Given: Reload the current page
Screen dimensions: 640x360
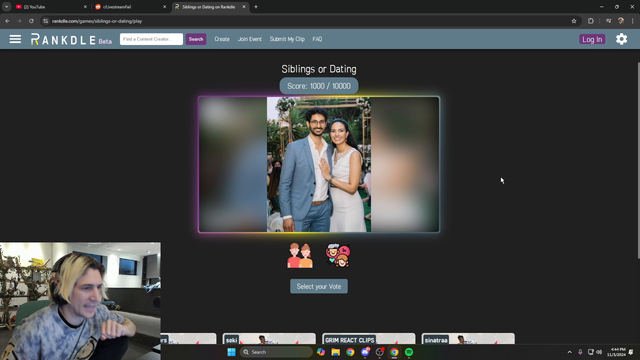Looking at the screenshot, I should pyautogui.click(x=31, y=21).
